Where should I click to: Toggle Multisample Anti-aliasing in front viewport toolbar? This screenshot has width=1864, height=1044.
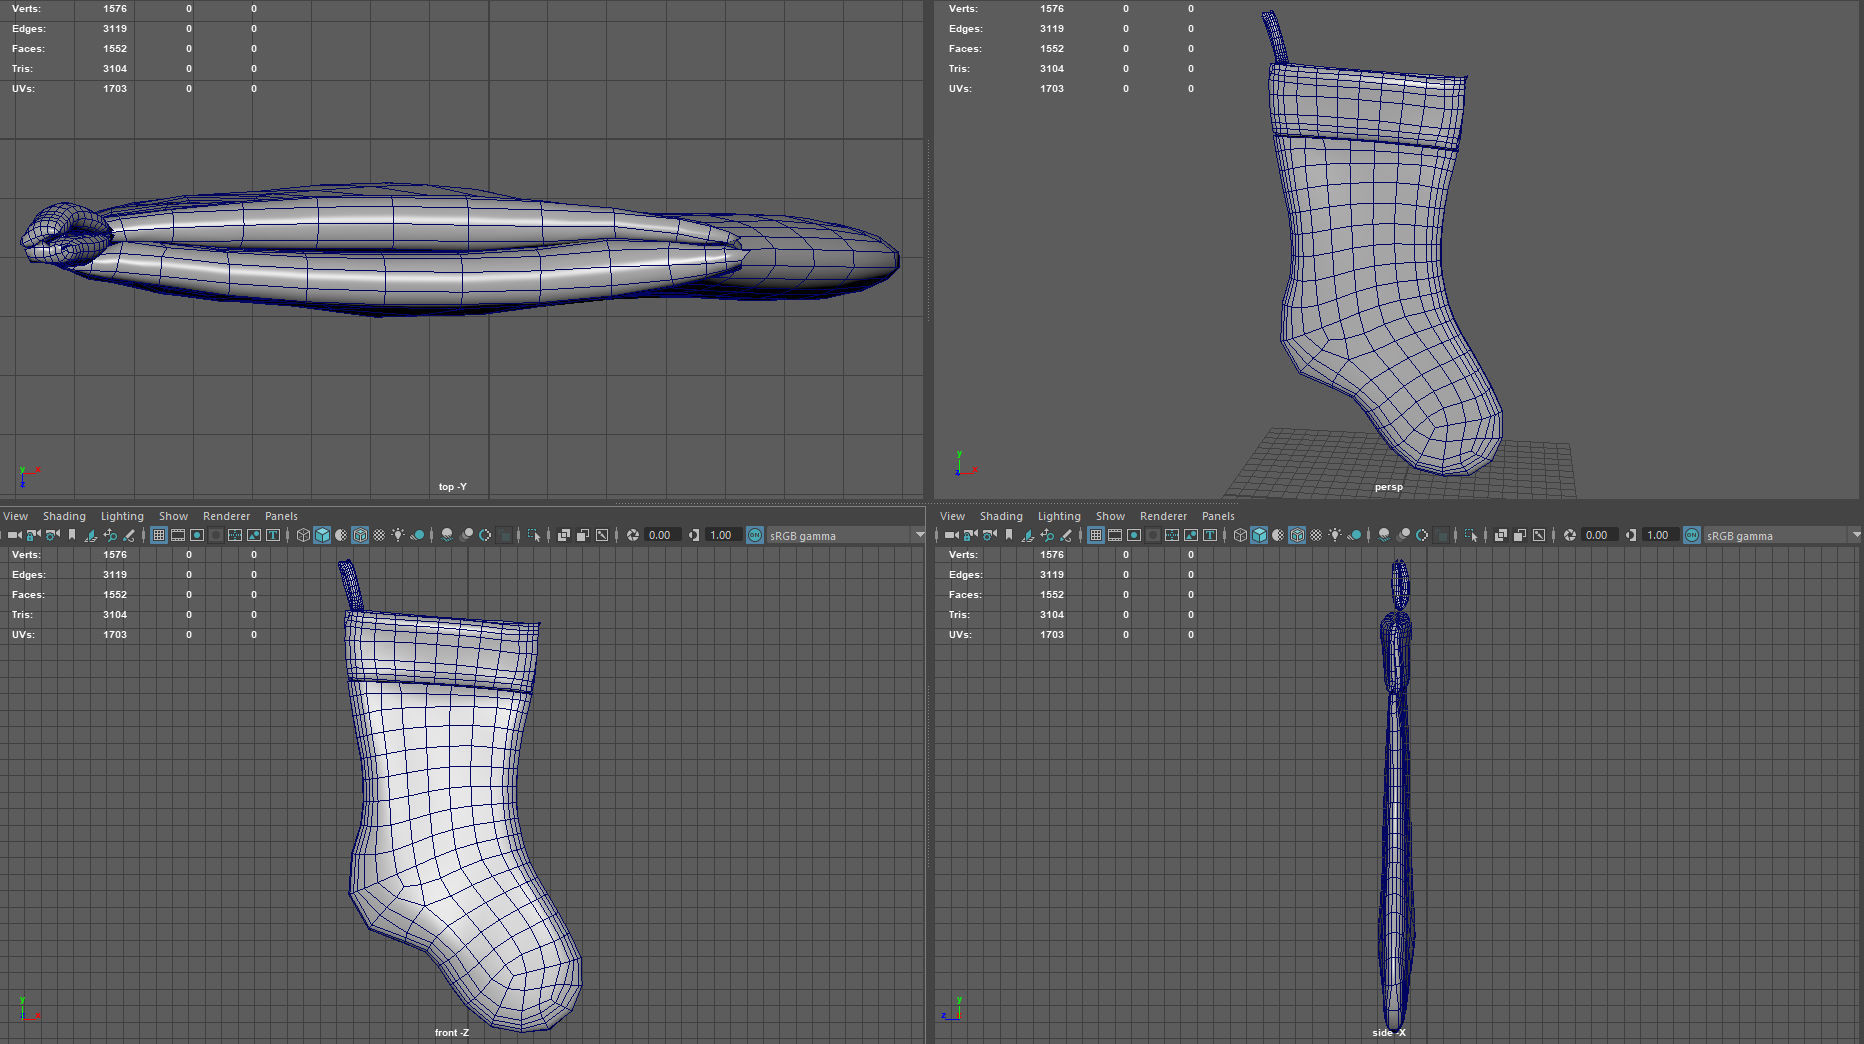(485, 535)
